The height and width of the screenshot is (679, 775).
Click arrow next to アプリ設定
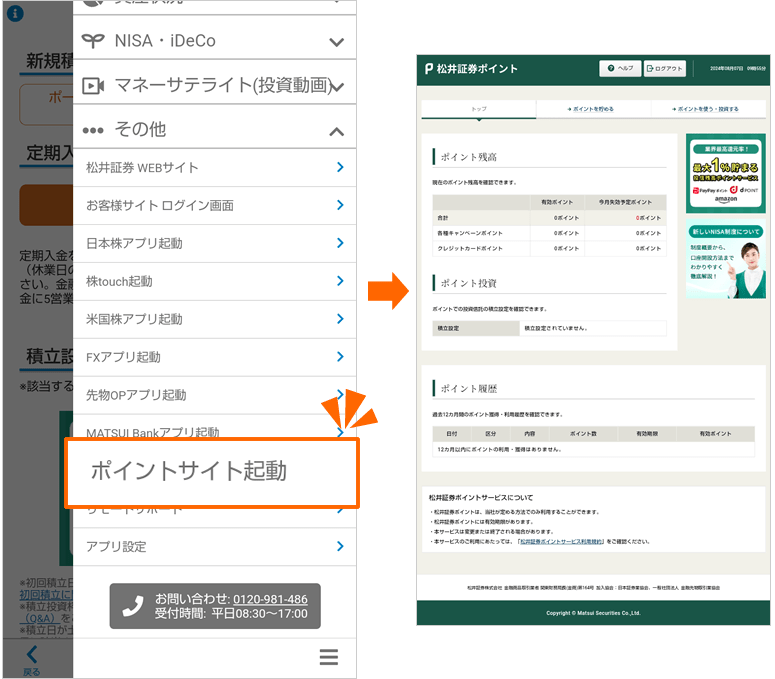pyautogui.click(x=340, y=547)
